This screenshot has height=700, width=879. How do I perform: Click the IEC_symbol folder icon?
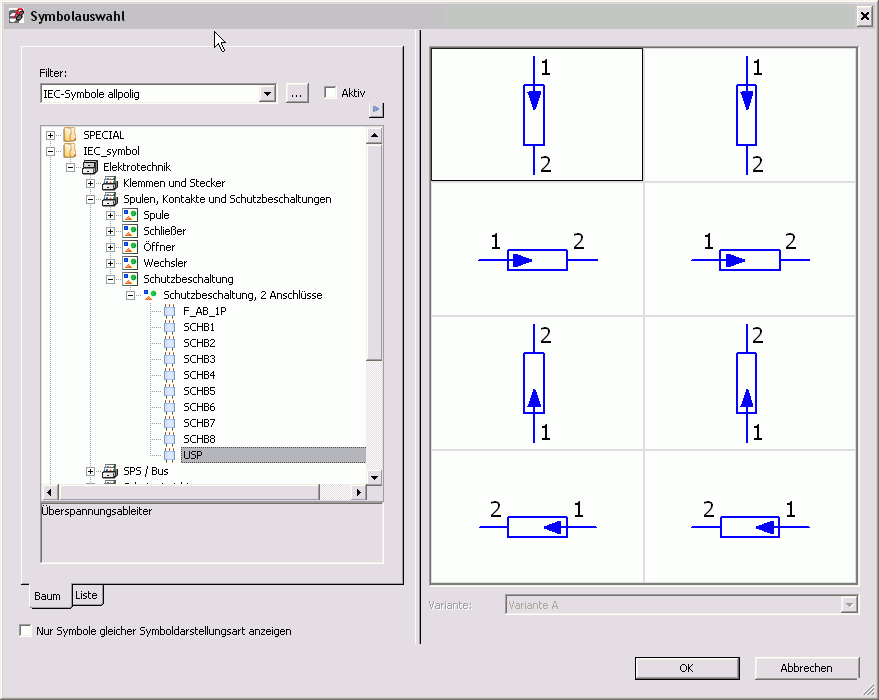(70, 151)
